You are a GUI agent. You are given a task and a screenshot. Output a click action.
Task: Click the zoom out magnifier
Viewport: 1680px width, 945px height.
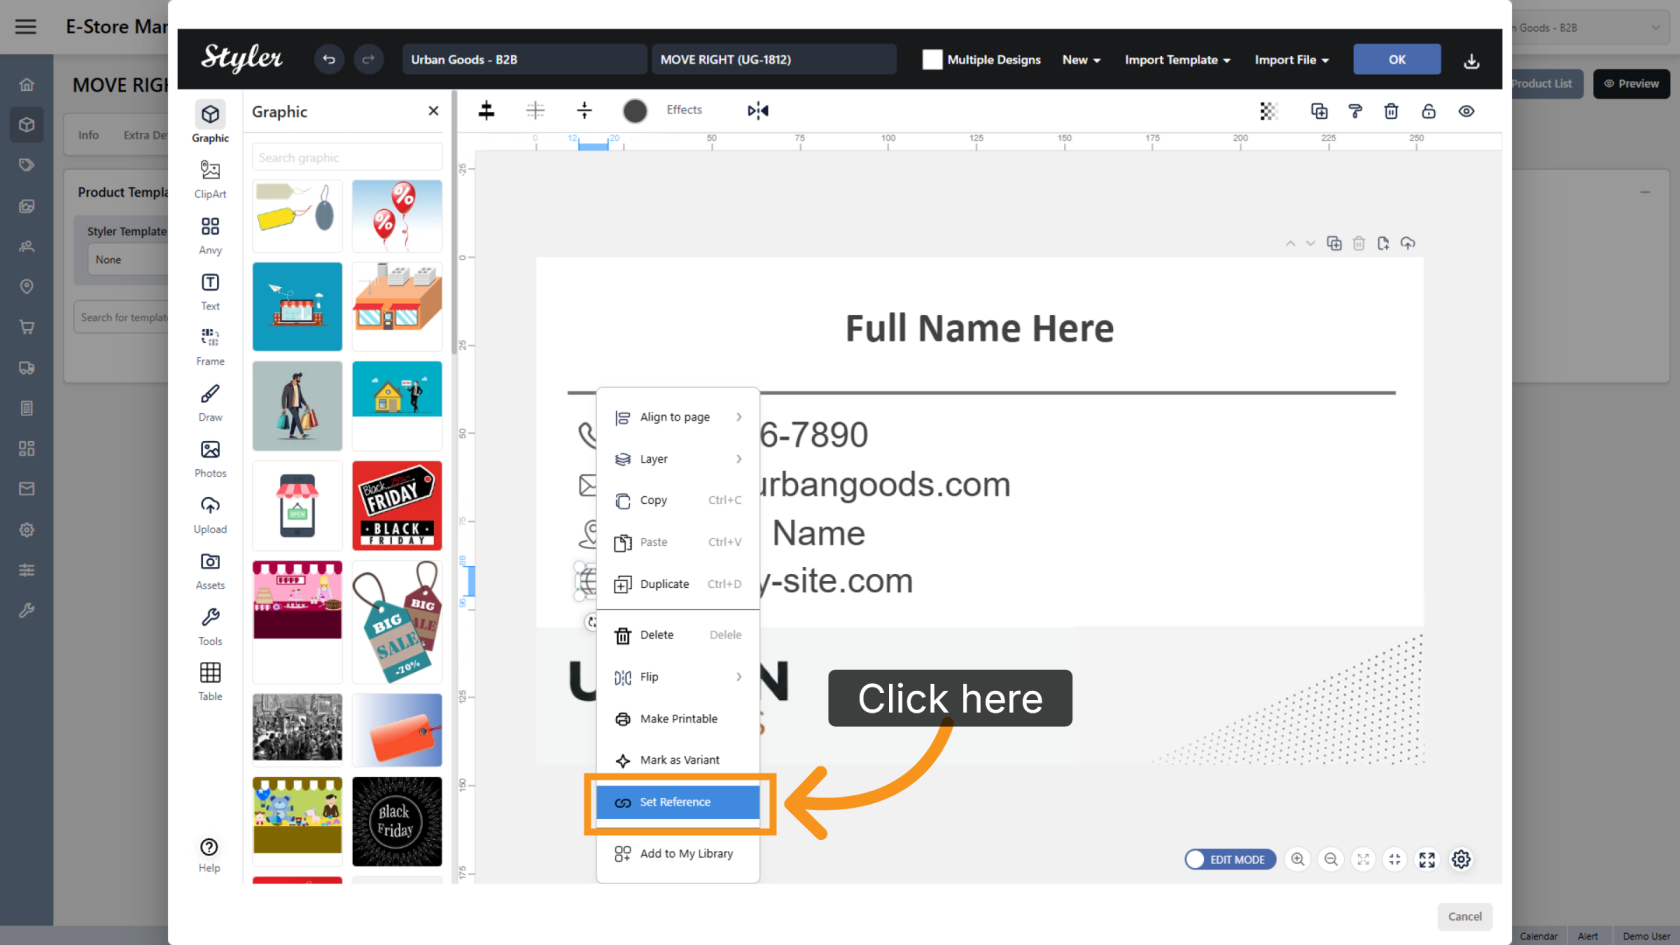coord(1331,859)
